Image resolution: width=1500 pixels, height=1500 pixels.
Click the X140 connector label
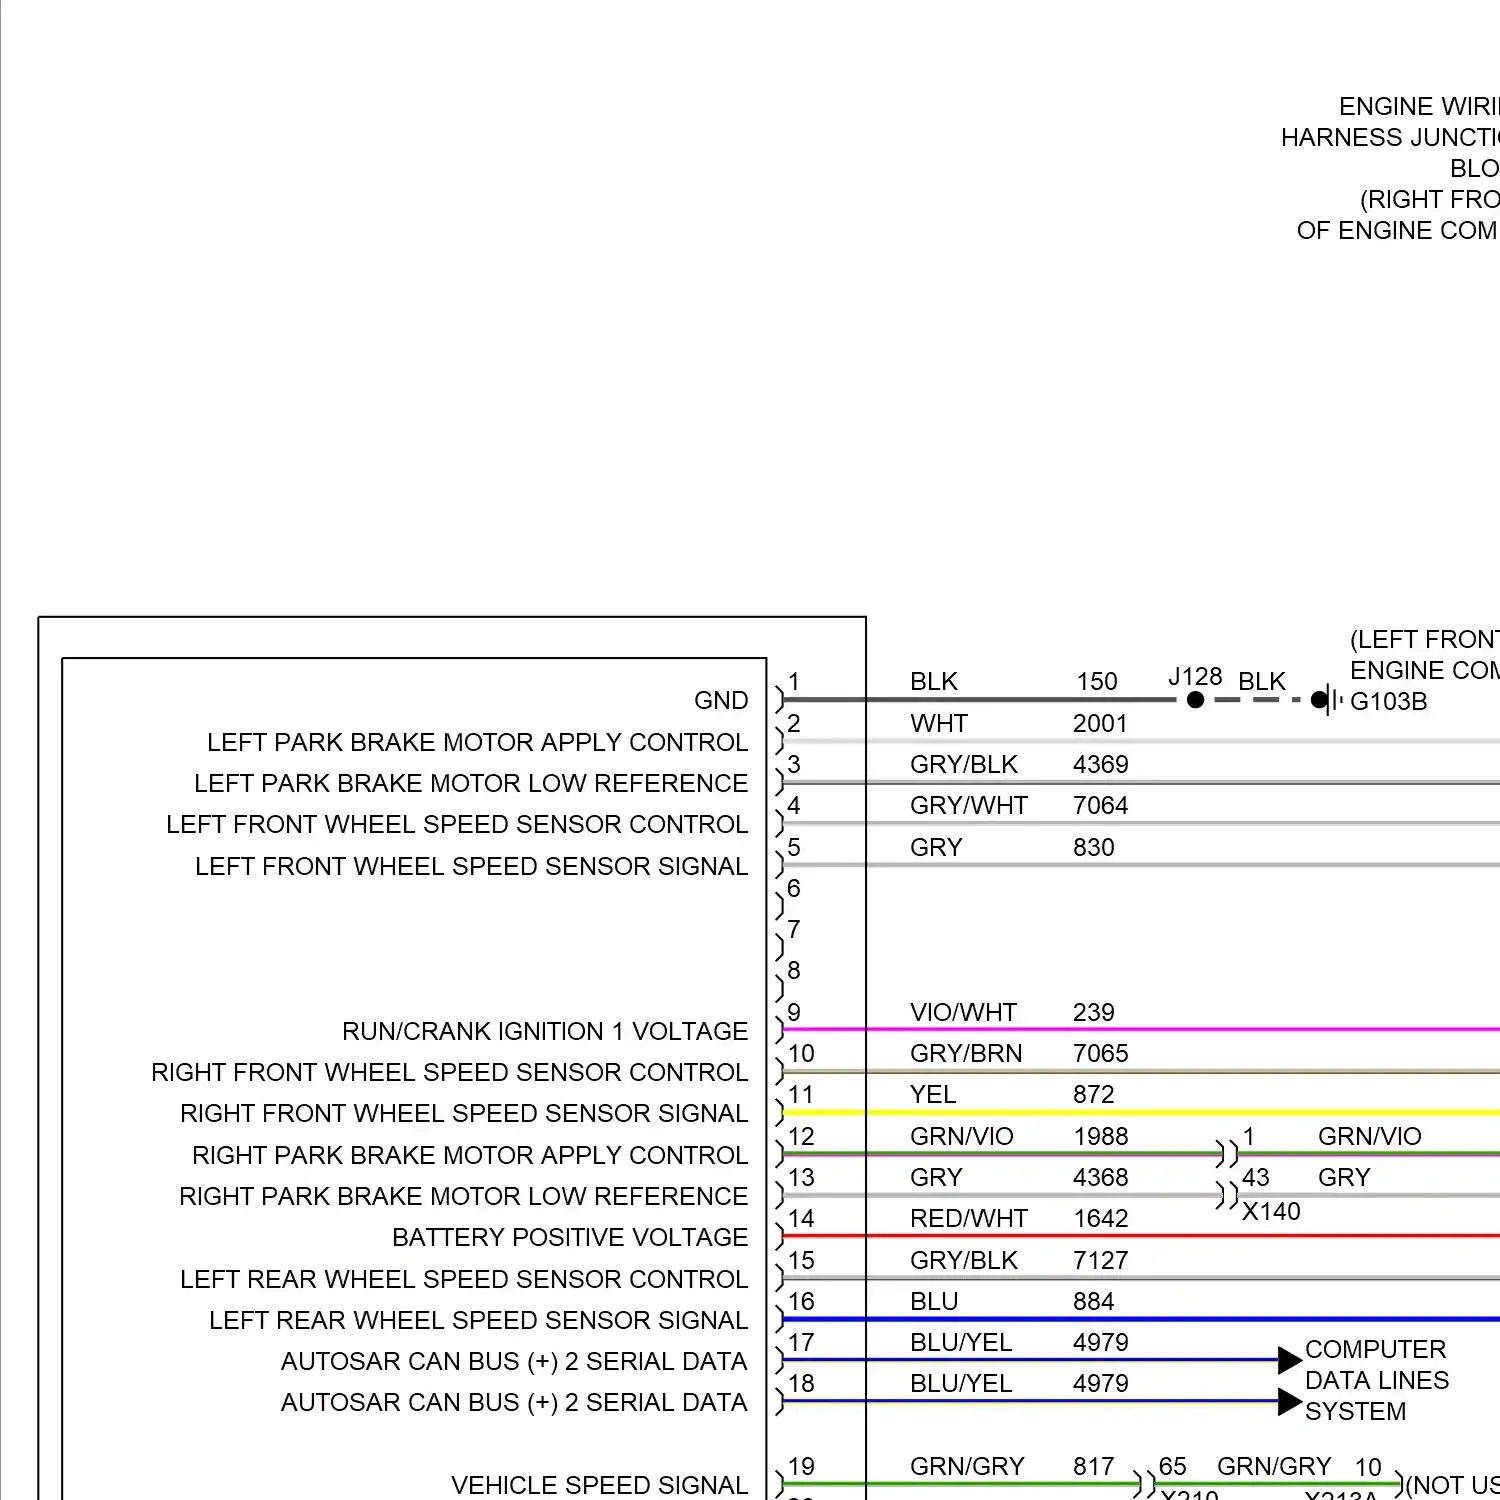point(1271,1211)
